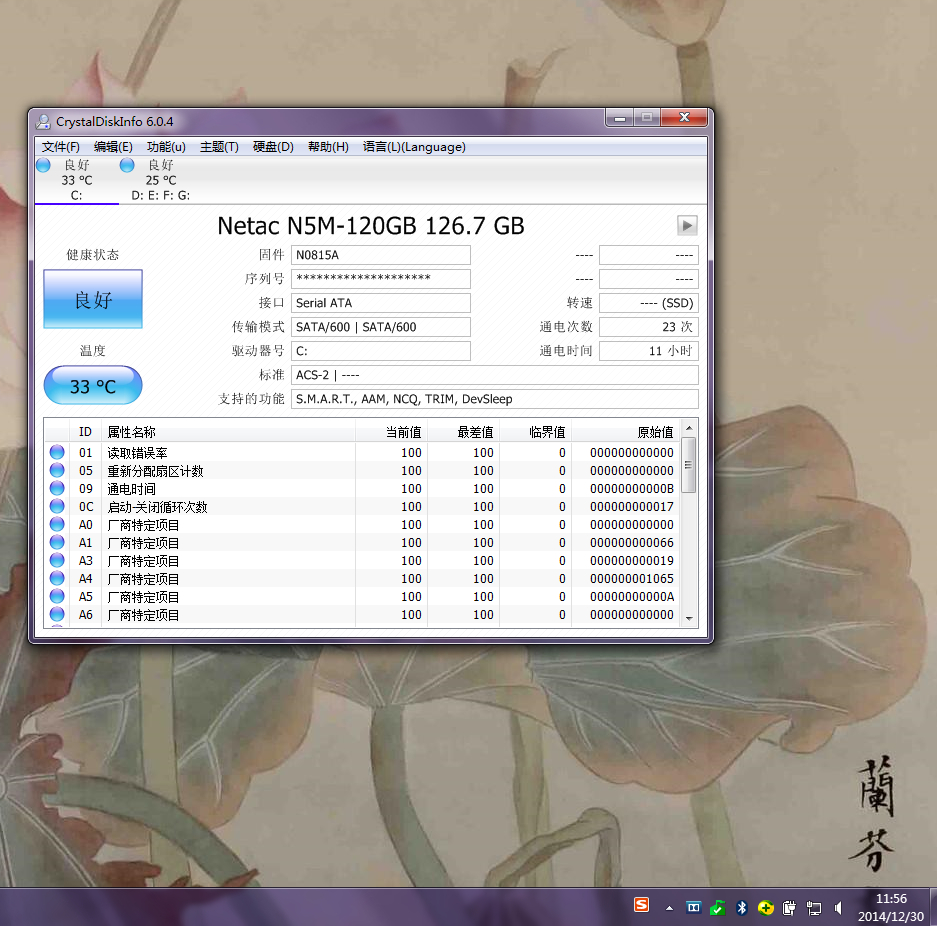The width and height of the screenshot is (937, 926).
Task: Click raw value 000000001065
Action: (x=632, y=578)
